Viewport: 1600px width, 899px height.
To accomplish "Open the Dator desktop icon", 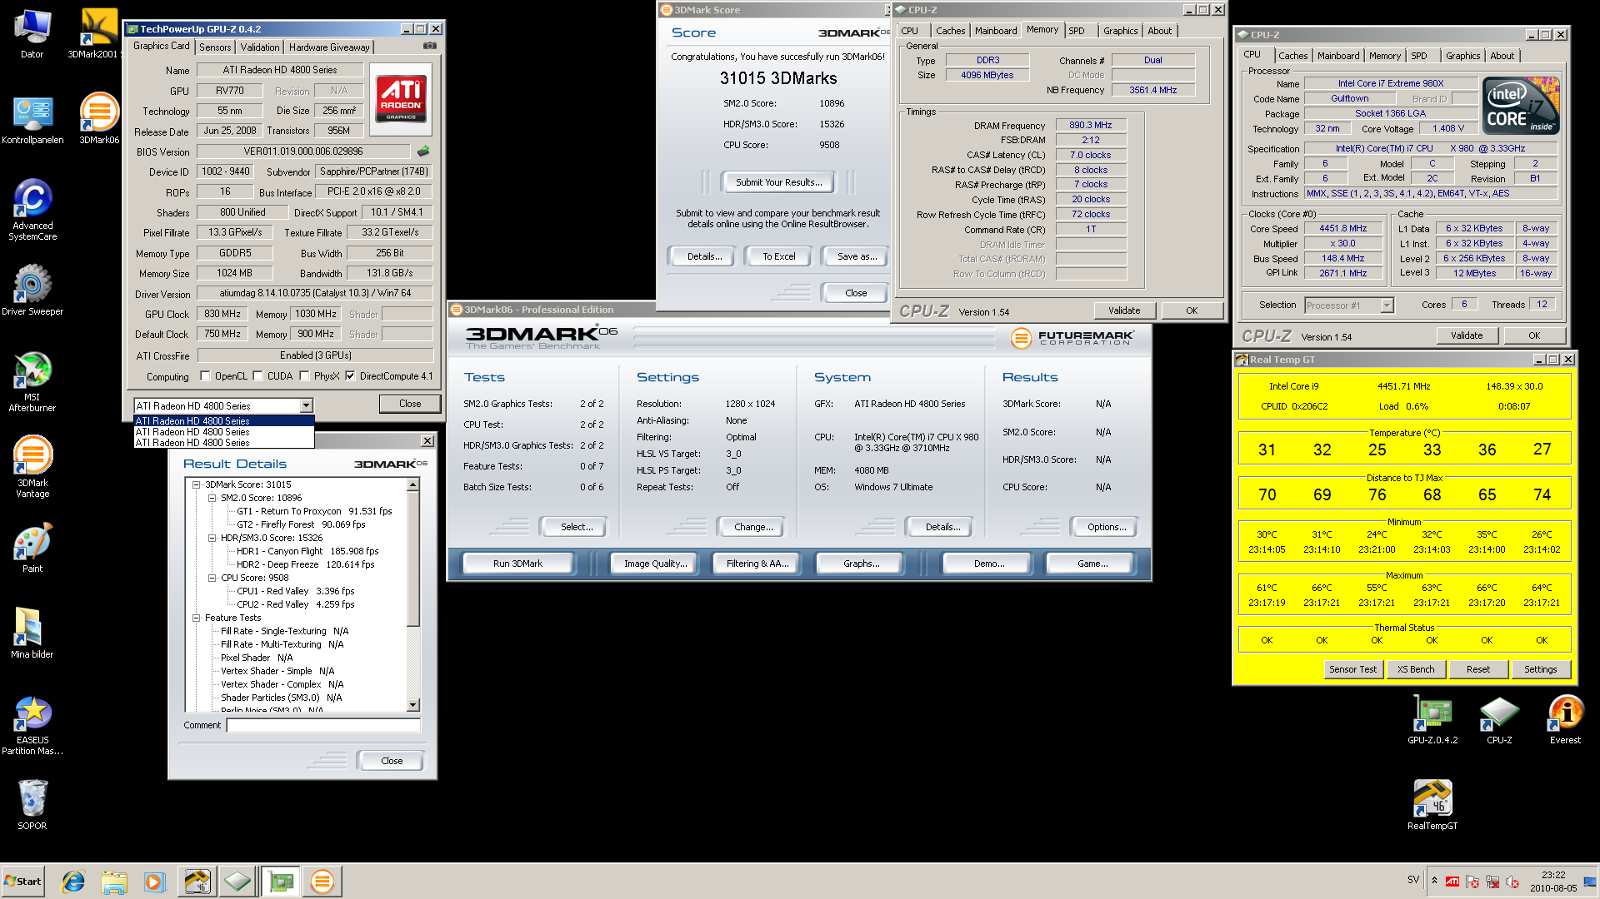I will 32,33.
